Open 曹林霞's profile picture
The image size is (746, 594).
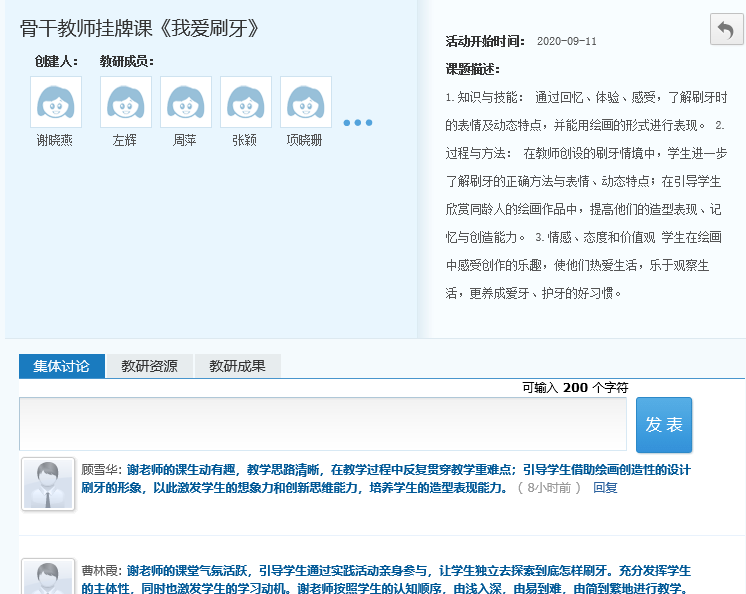tap(48, 576)
